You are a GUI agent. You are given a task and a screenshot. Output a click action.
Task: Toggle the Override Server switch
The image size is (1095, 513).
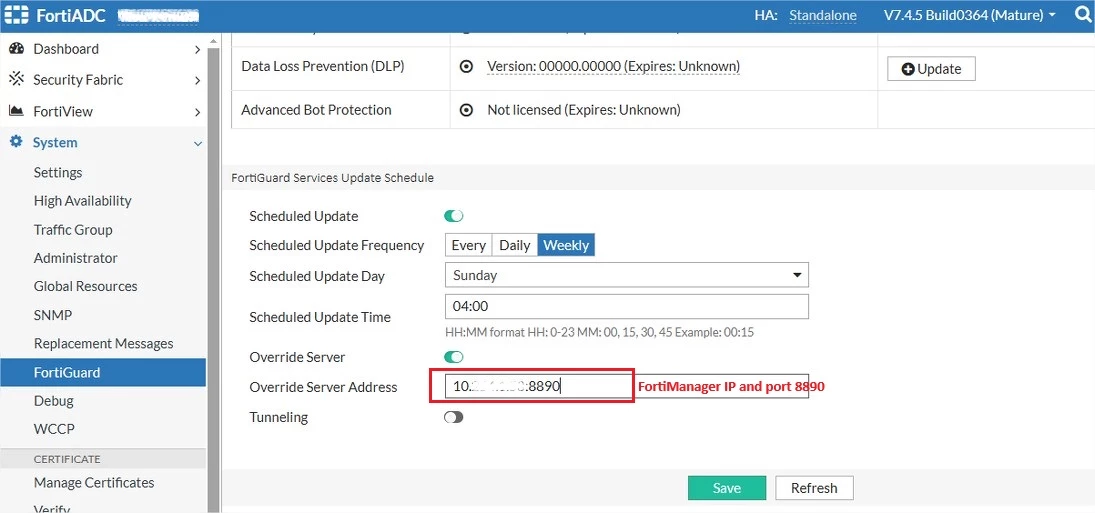click(454, 357)
